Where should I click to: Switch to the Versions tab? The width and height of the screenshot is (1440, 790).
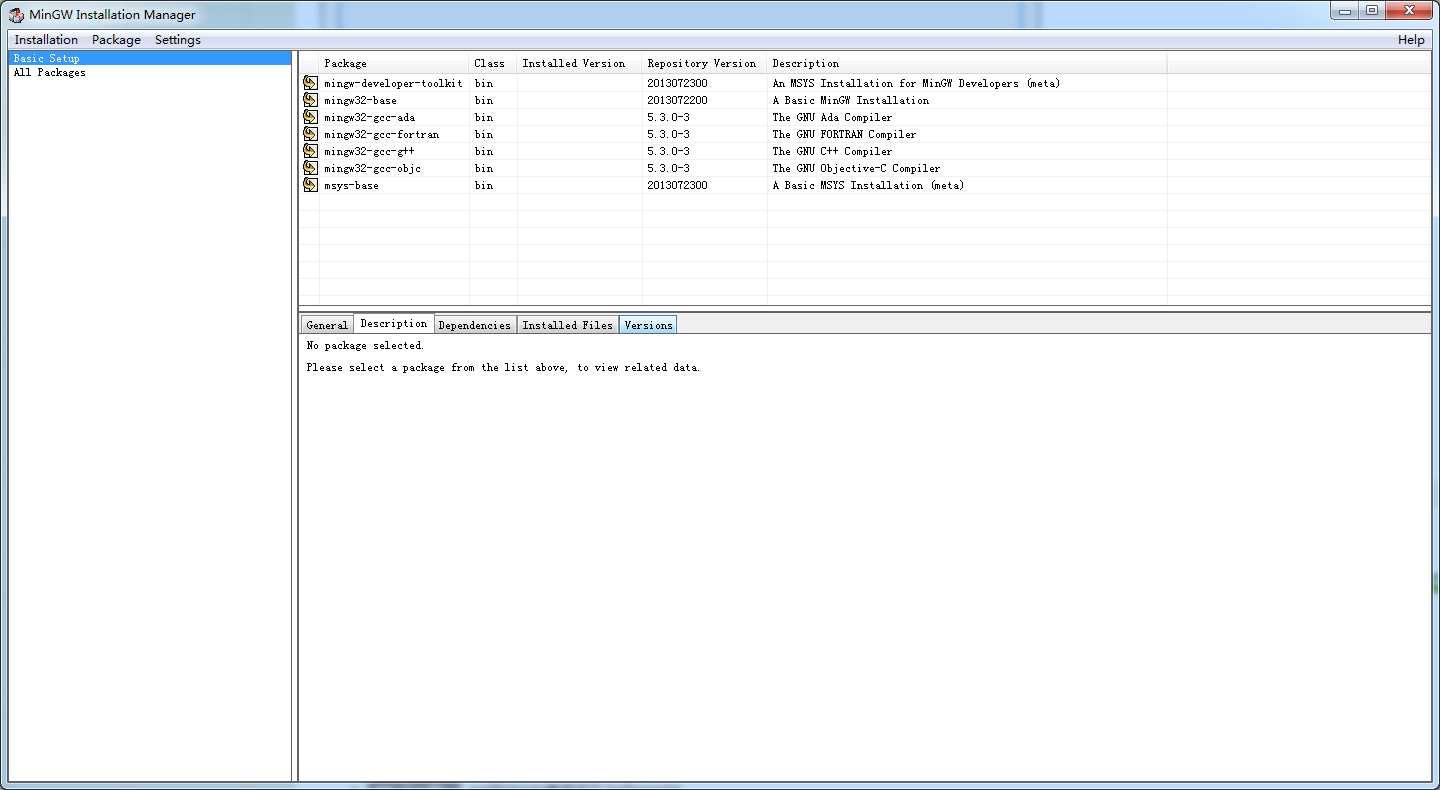point(648,325)
